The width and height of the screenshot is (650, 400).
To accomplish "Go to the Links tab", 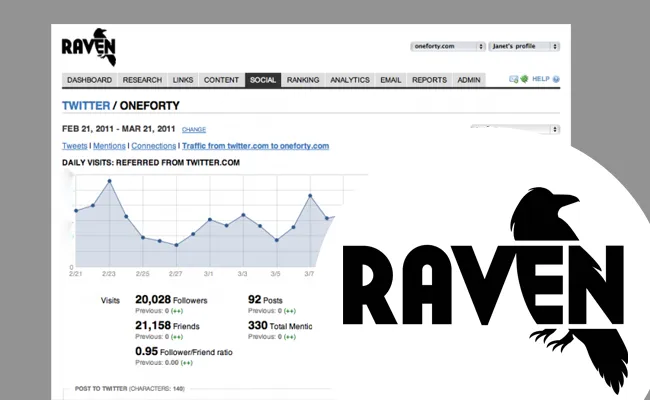I will [183, 80].
